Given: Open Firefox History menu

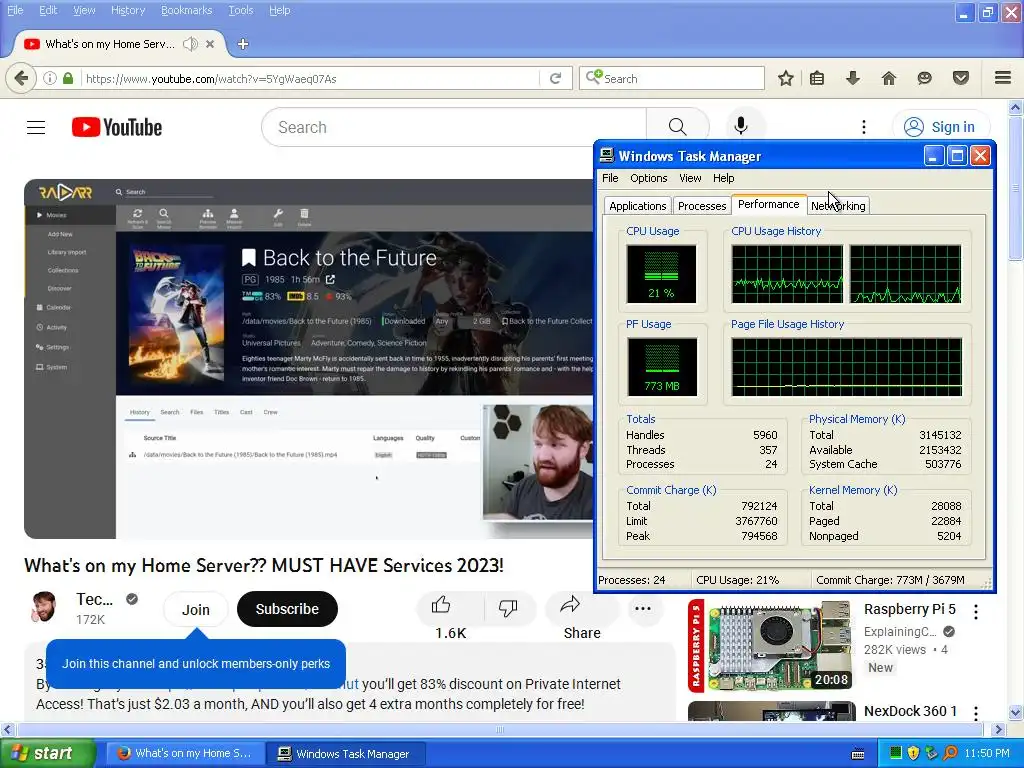Looking at the screenshot, I should [127, 10].
